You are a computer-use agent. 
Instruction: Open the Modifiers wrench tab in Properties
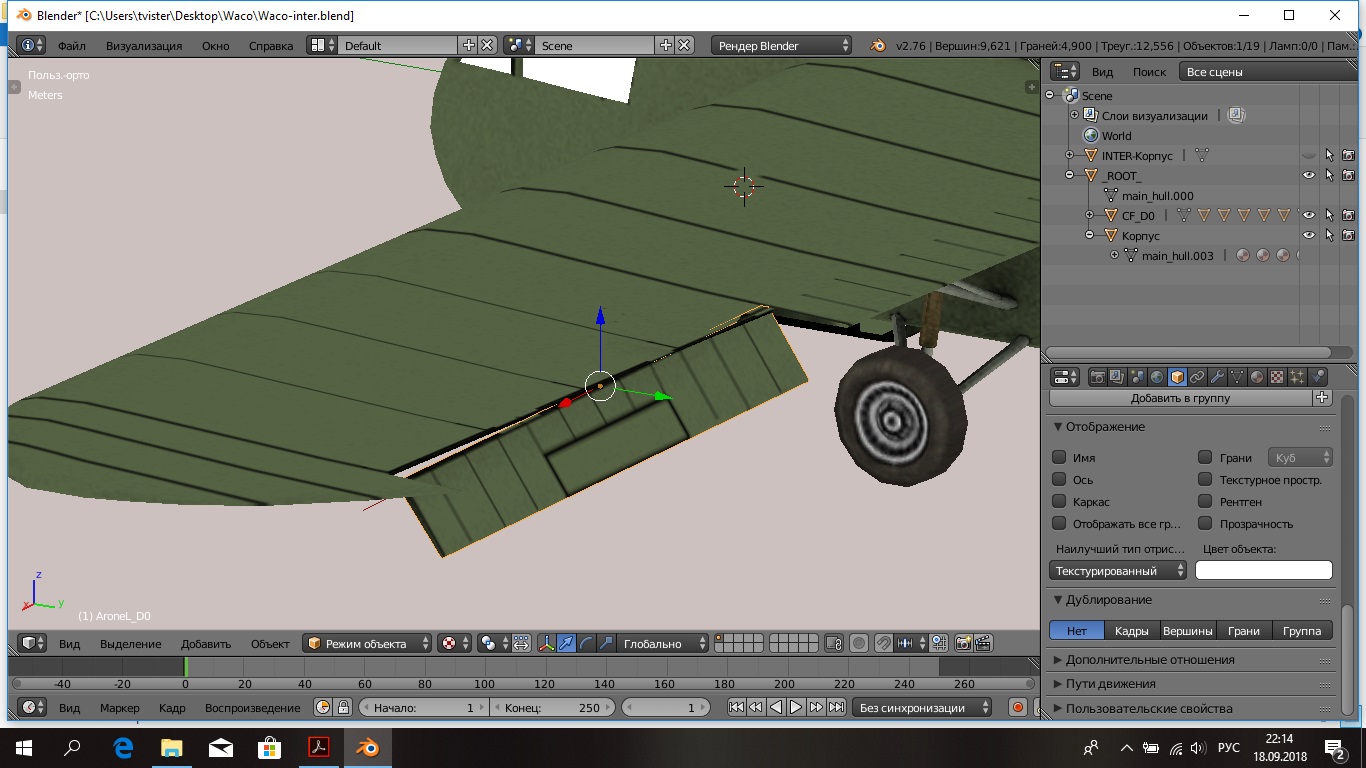coord(1217,377)
